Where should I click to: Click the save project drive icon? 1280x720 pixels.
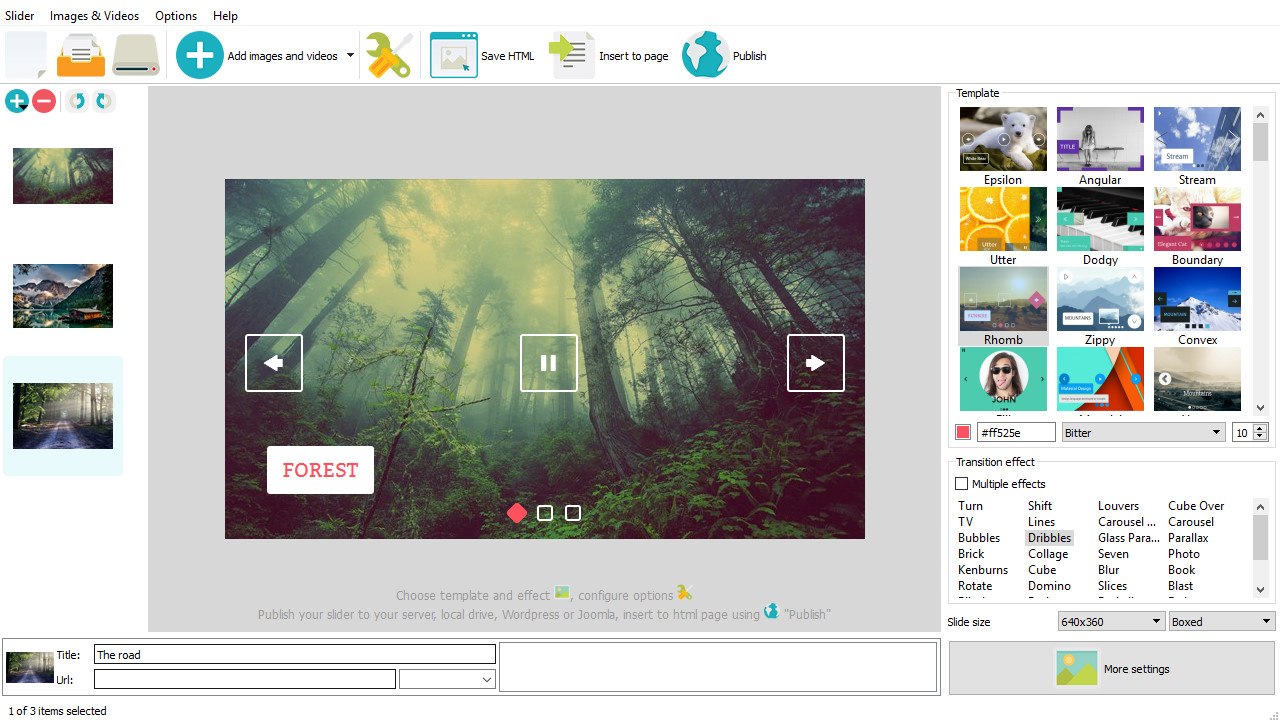click(136, 55)
